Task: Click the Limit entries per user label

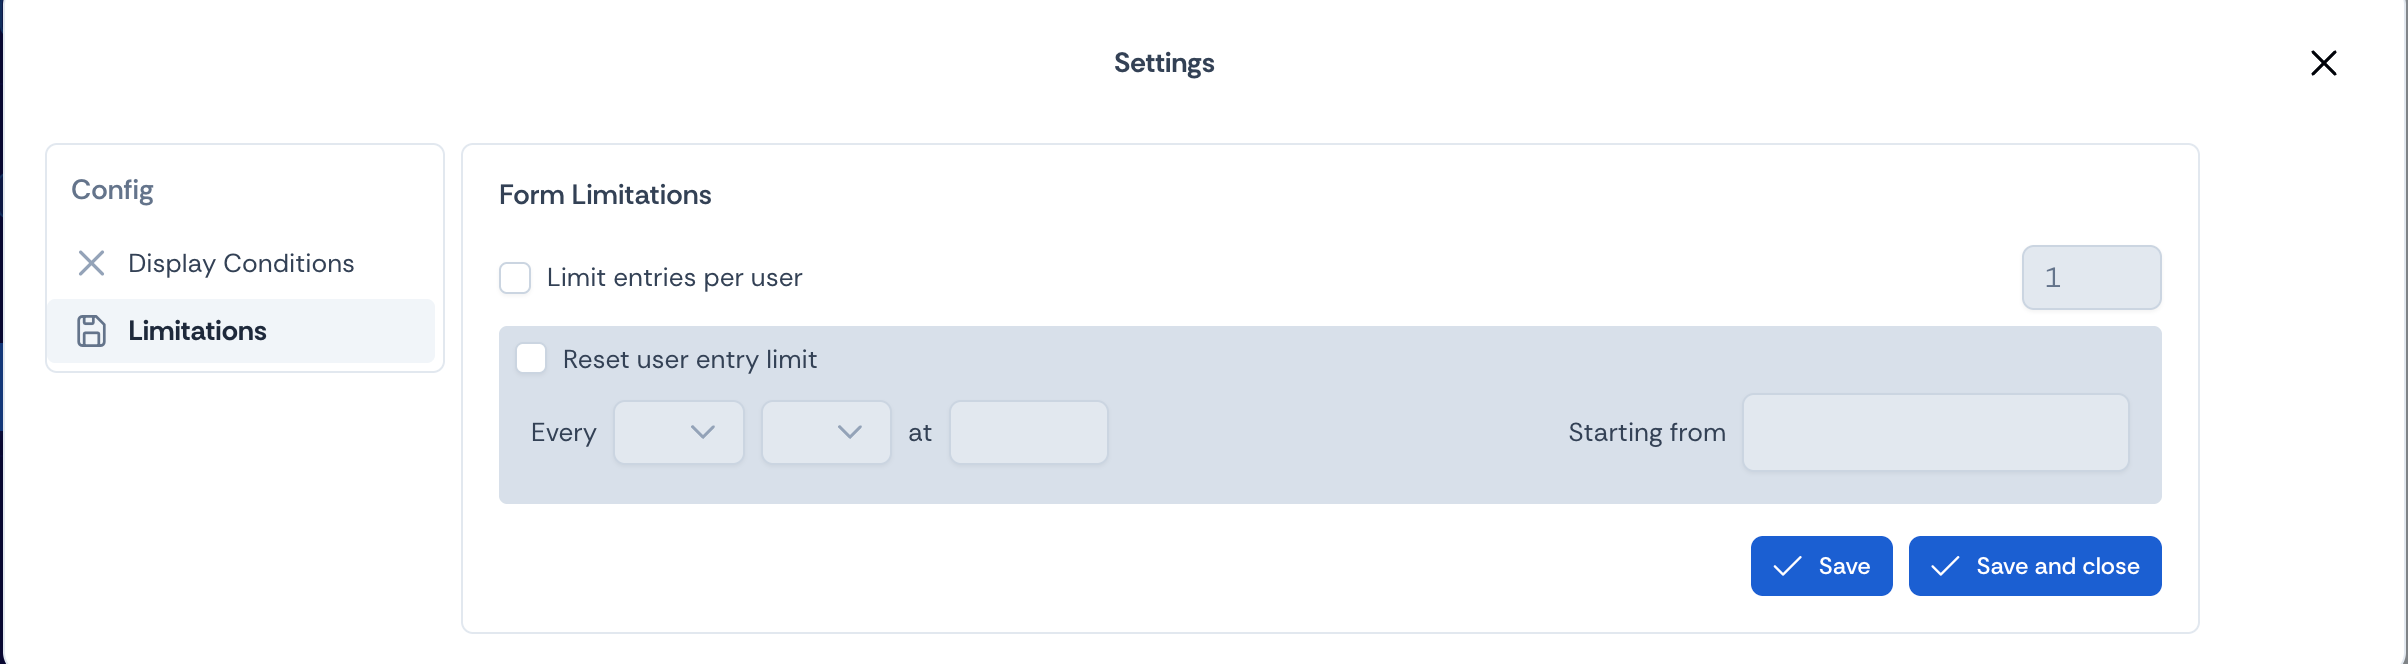Action: tap(674, 278)
